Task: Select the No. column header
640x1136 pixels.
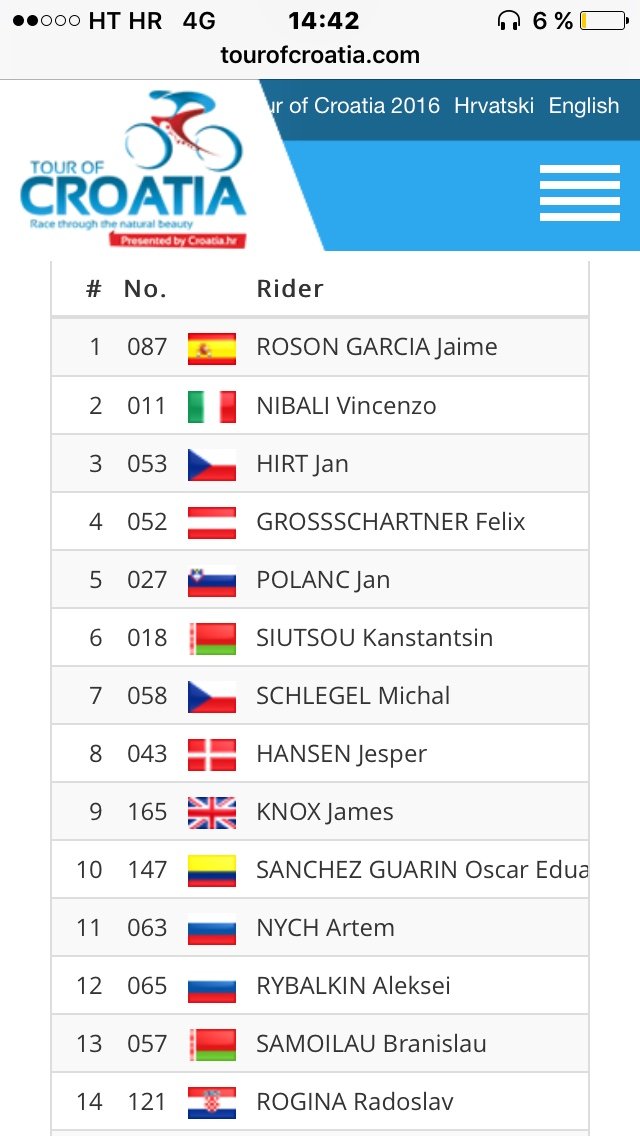Action: [x=146, y=288]
